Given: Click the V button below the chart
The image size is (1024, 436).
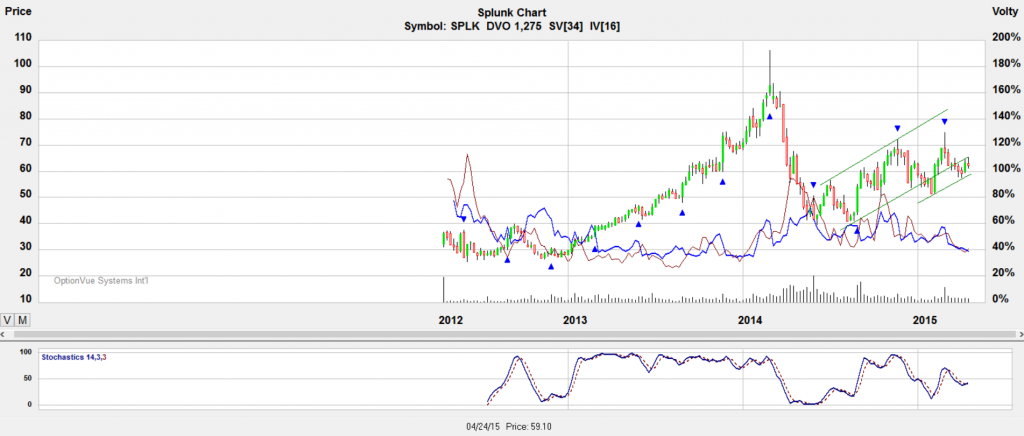Looking at the screenshot, I should coord(8,319).
